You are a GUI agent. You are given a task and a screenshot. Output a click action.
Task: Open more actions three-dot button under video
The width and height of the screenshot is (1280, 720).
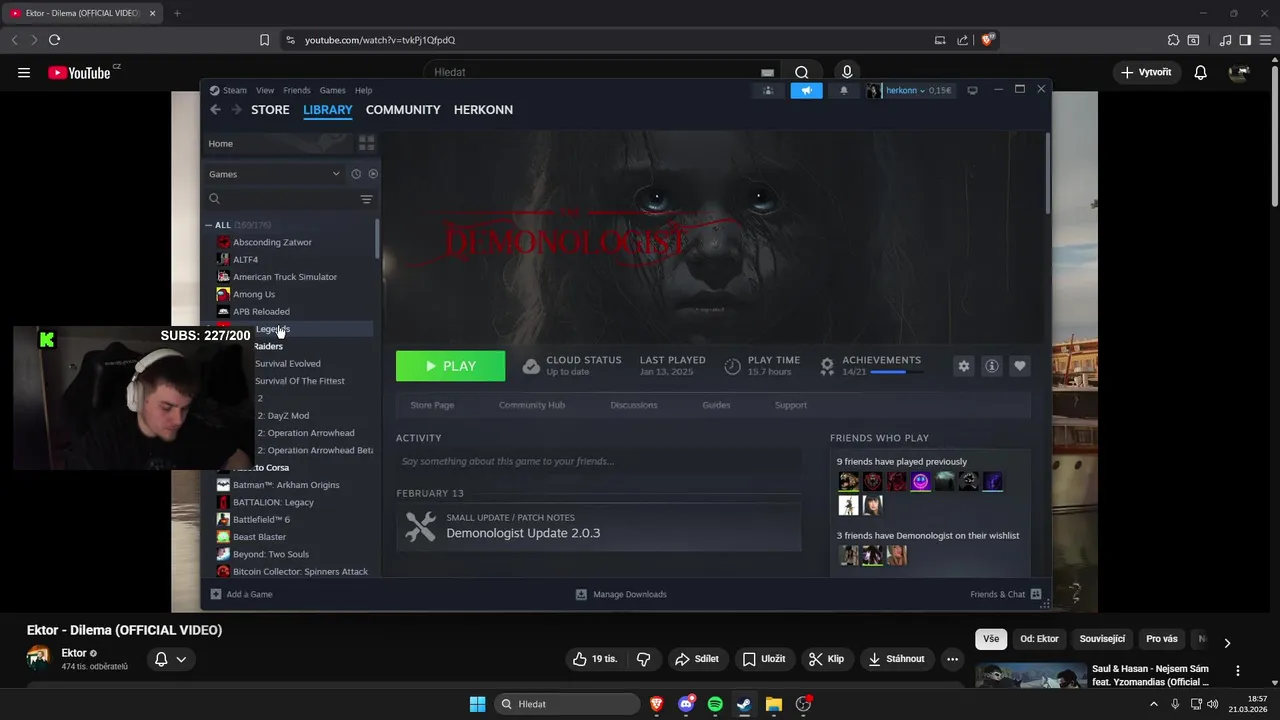point(952,659)
